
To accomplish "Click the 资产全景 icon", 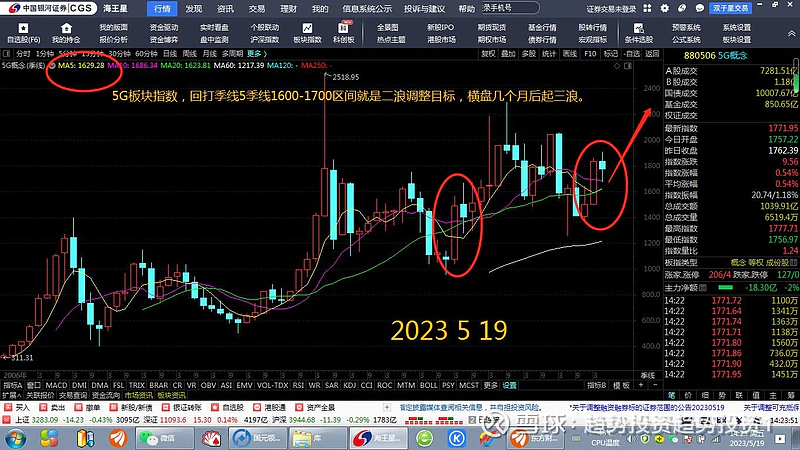I will point(299,408).
